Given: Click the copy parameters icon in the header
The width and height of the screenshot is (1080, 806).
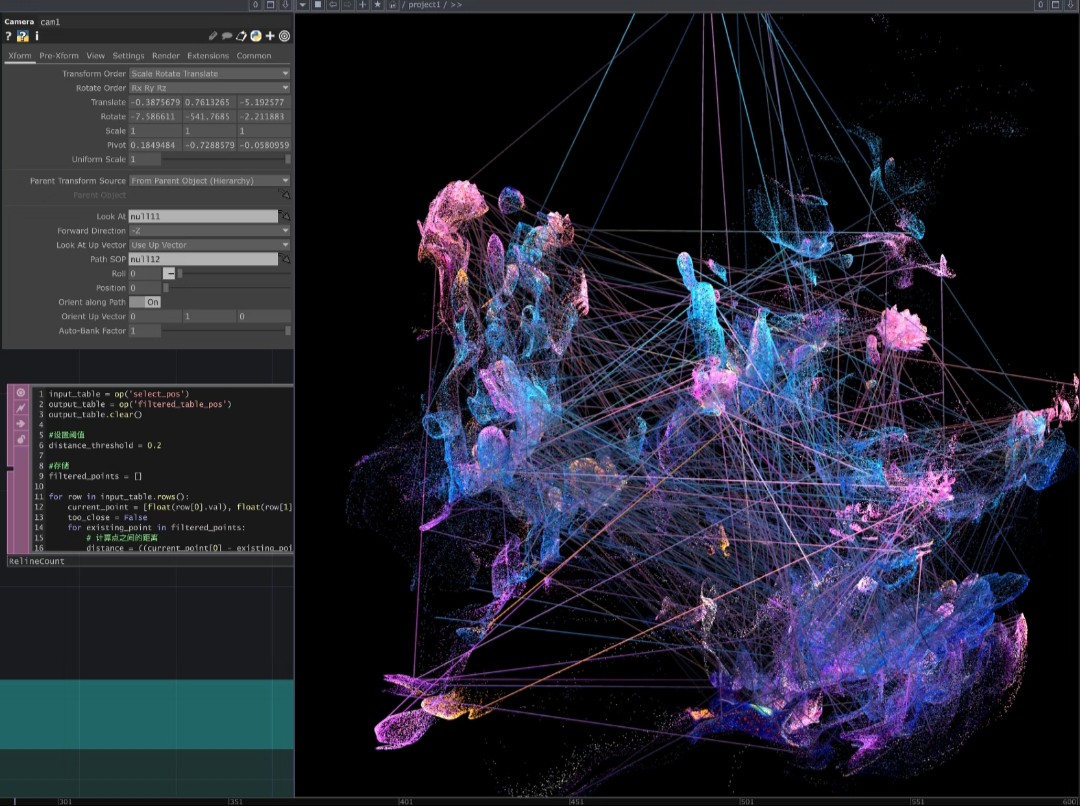Looking at the screenshot, I should (241, 36).
